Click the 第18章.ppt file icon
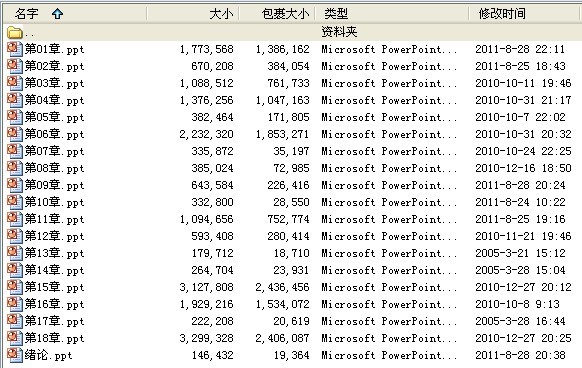 [x=14, y=338]
